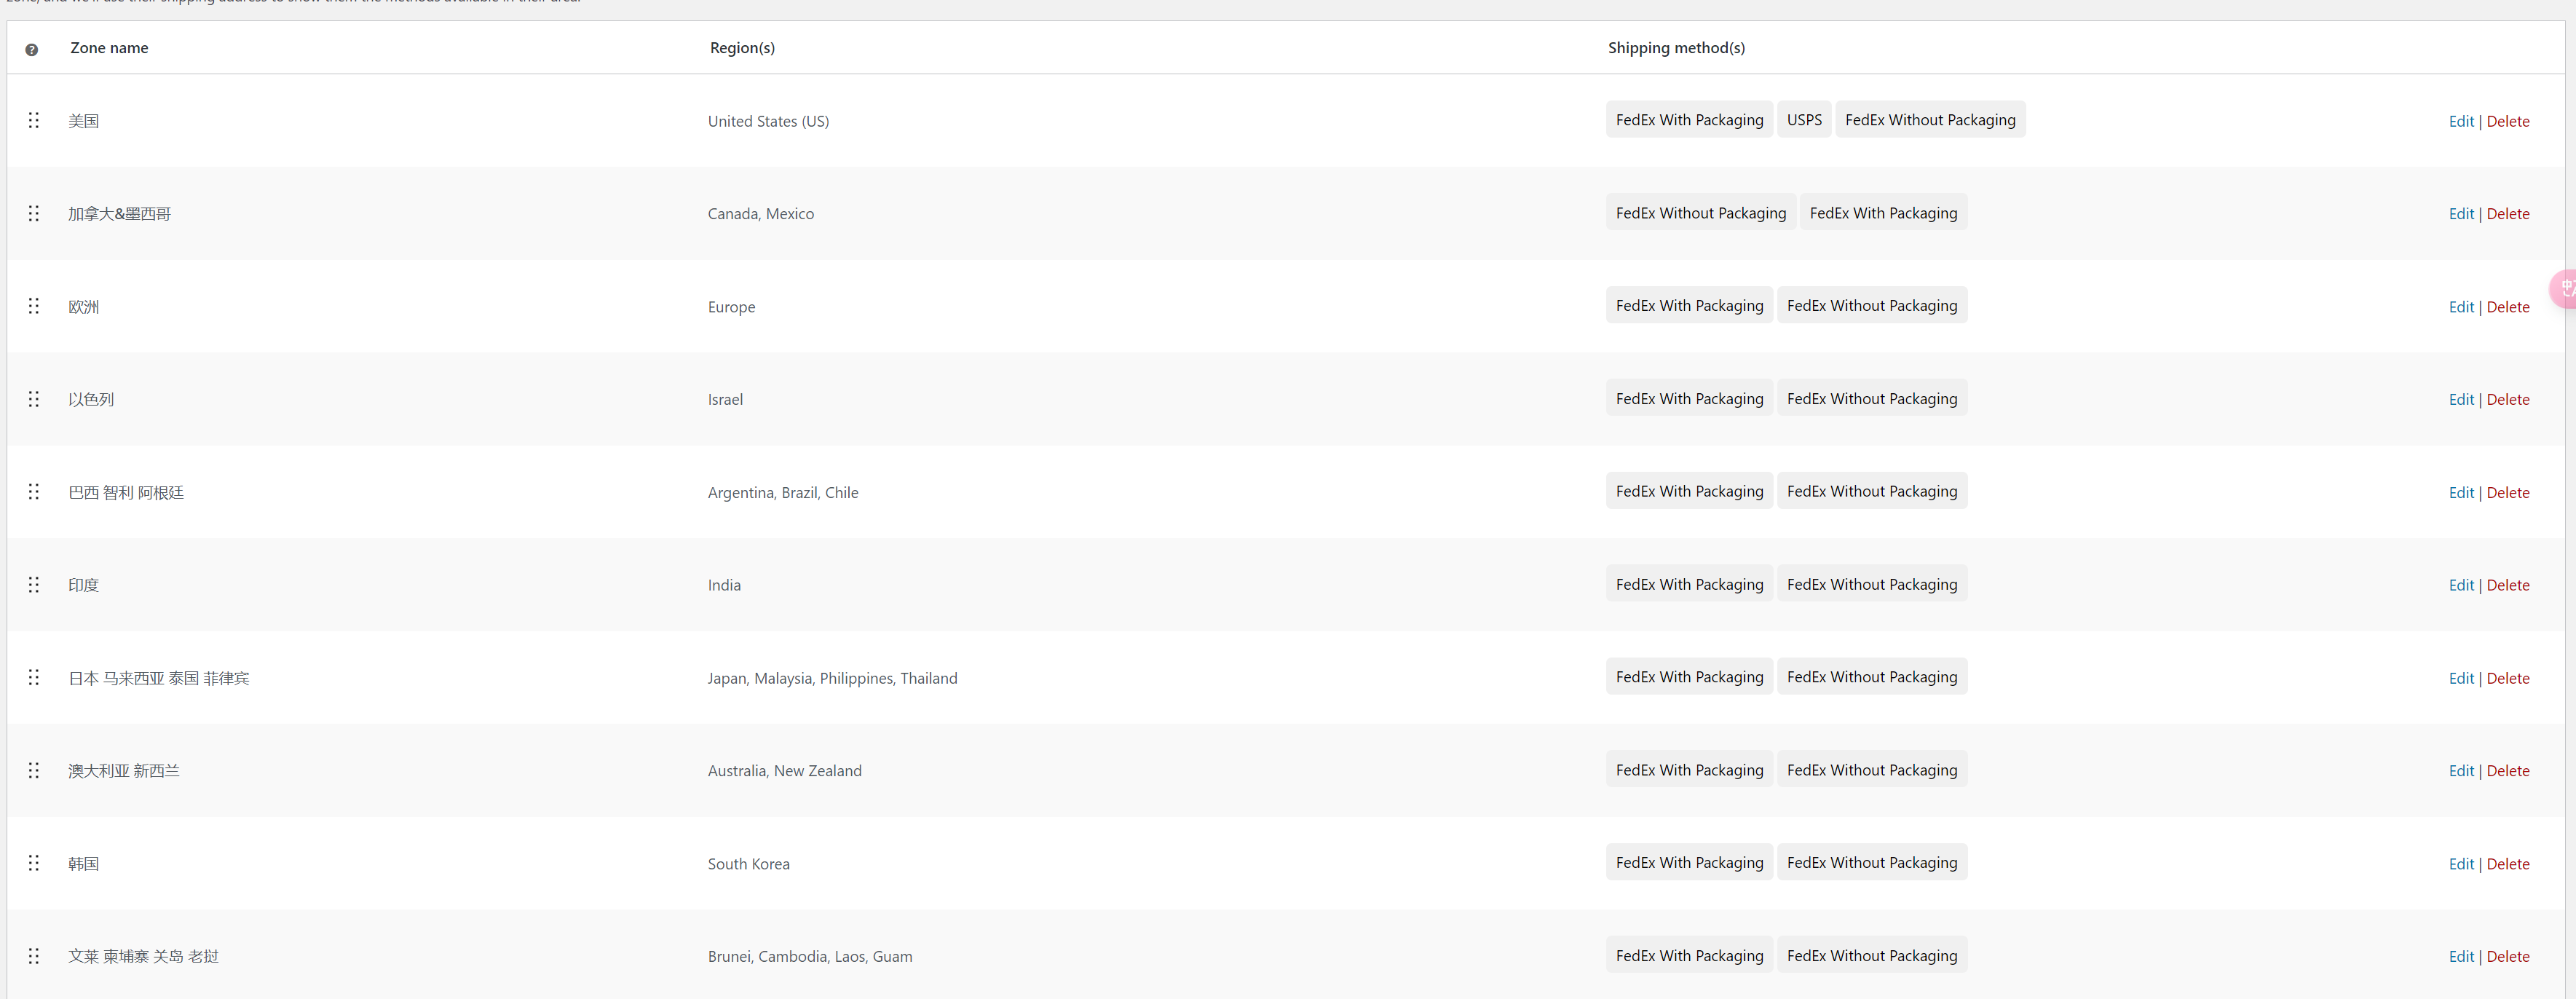This screenshot has width=2576, height=999.
Task: Delete the Brunei, Cambodia, Laos, Guam zone
Action: [x=2507, y=956]
